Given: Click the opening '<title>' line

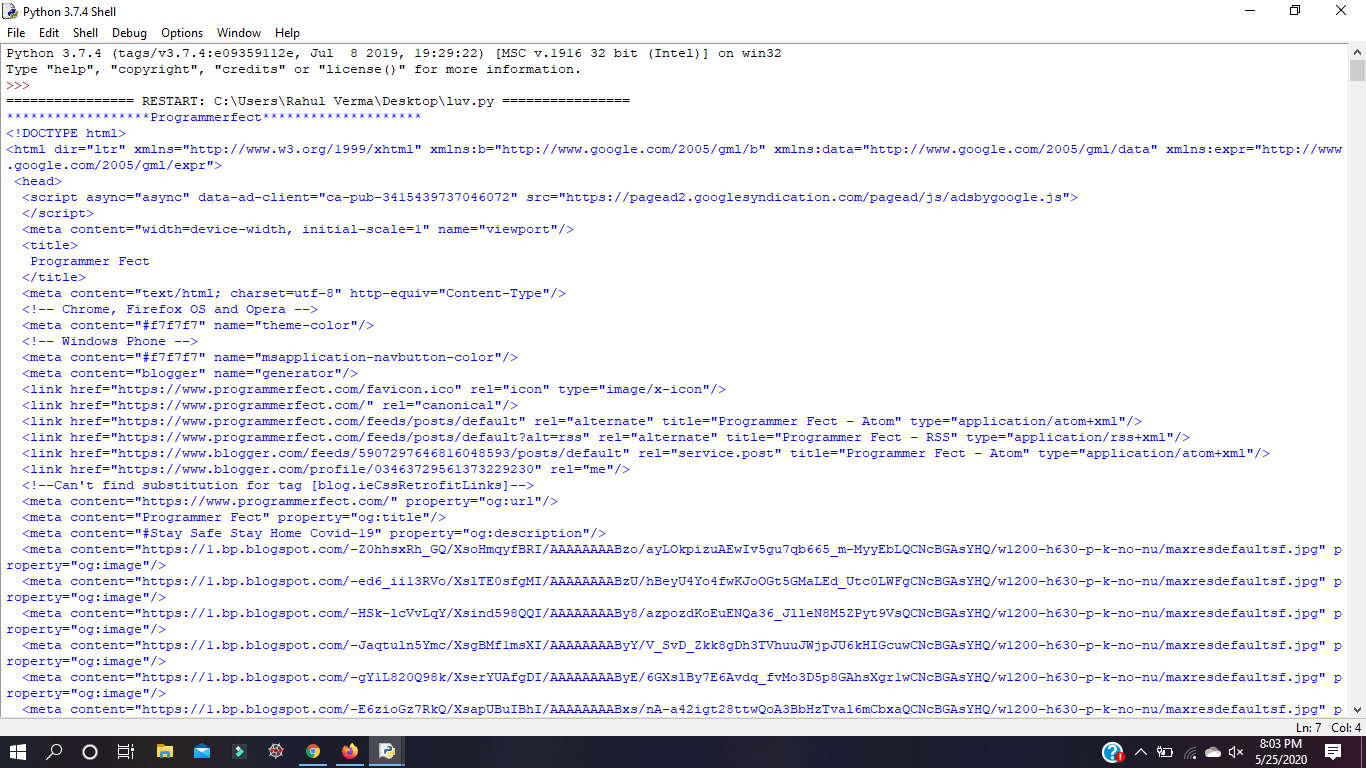Looking at the screenshot, I should click(50, 245).
